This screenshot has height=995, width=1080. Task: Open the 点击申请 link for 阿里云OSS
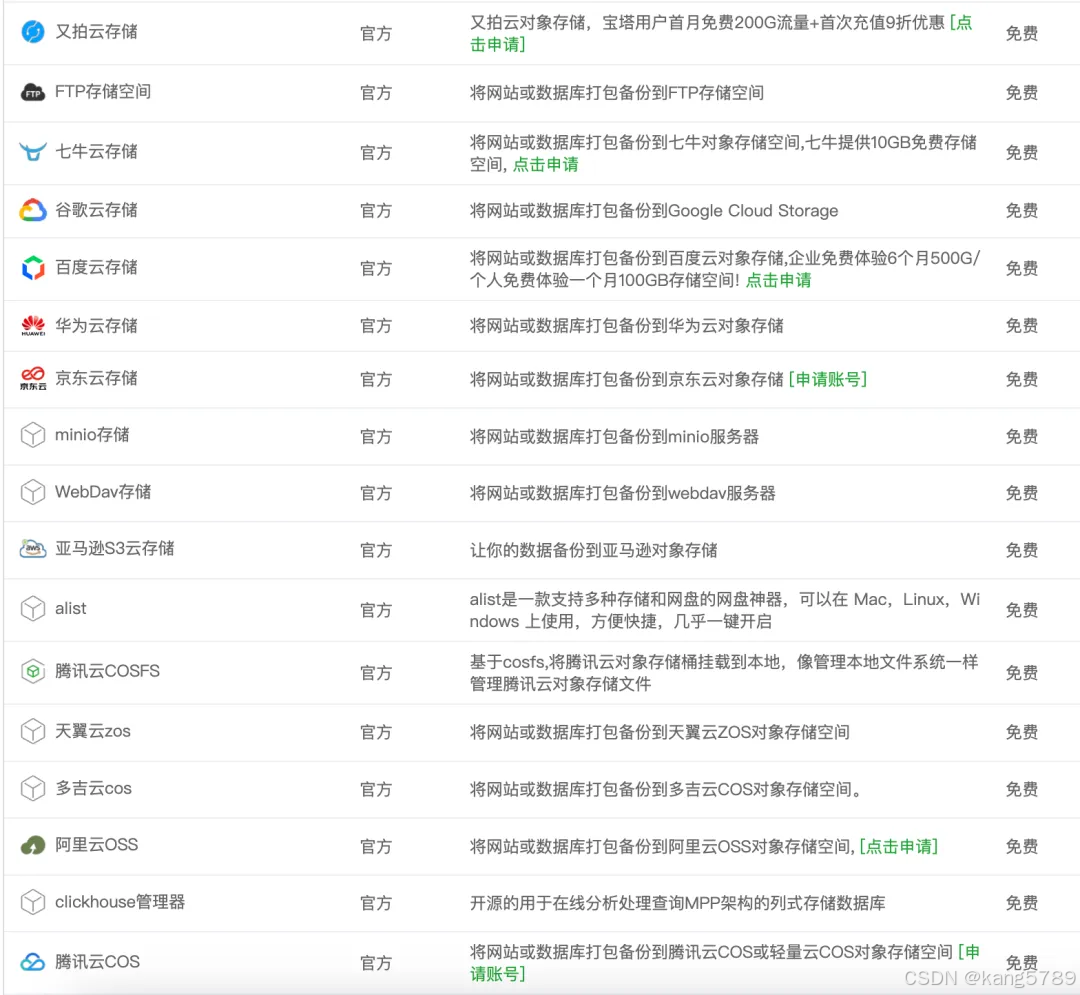tap(899, 846)
